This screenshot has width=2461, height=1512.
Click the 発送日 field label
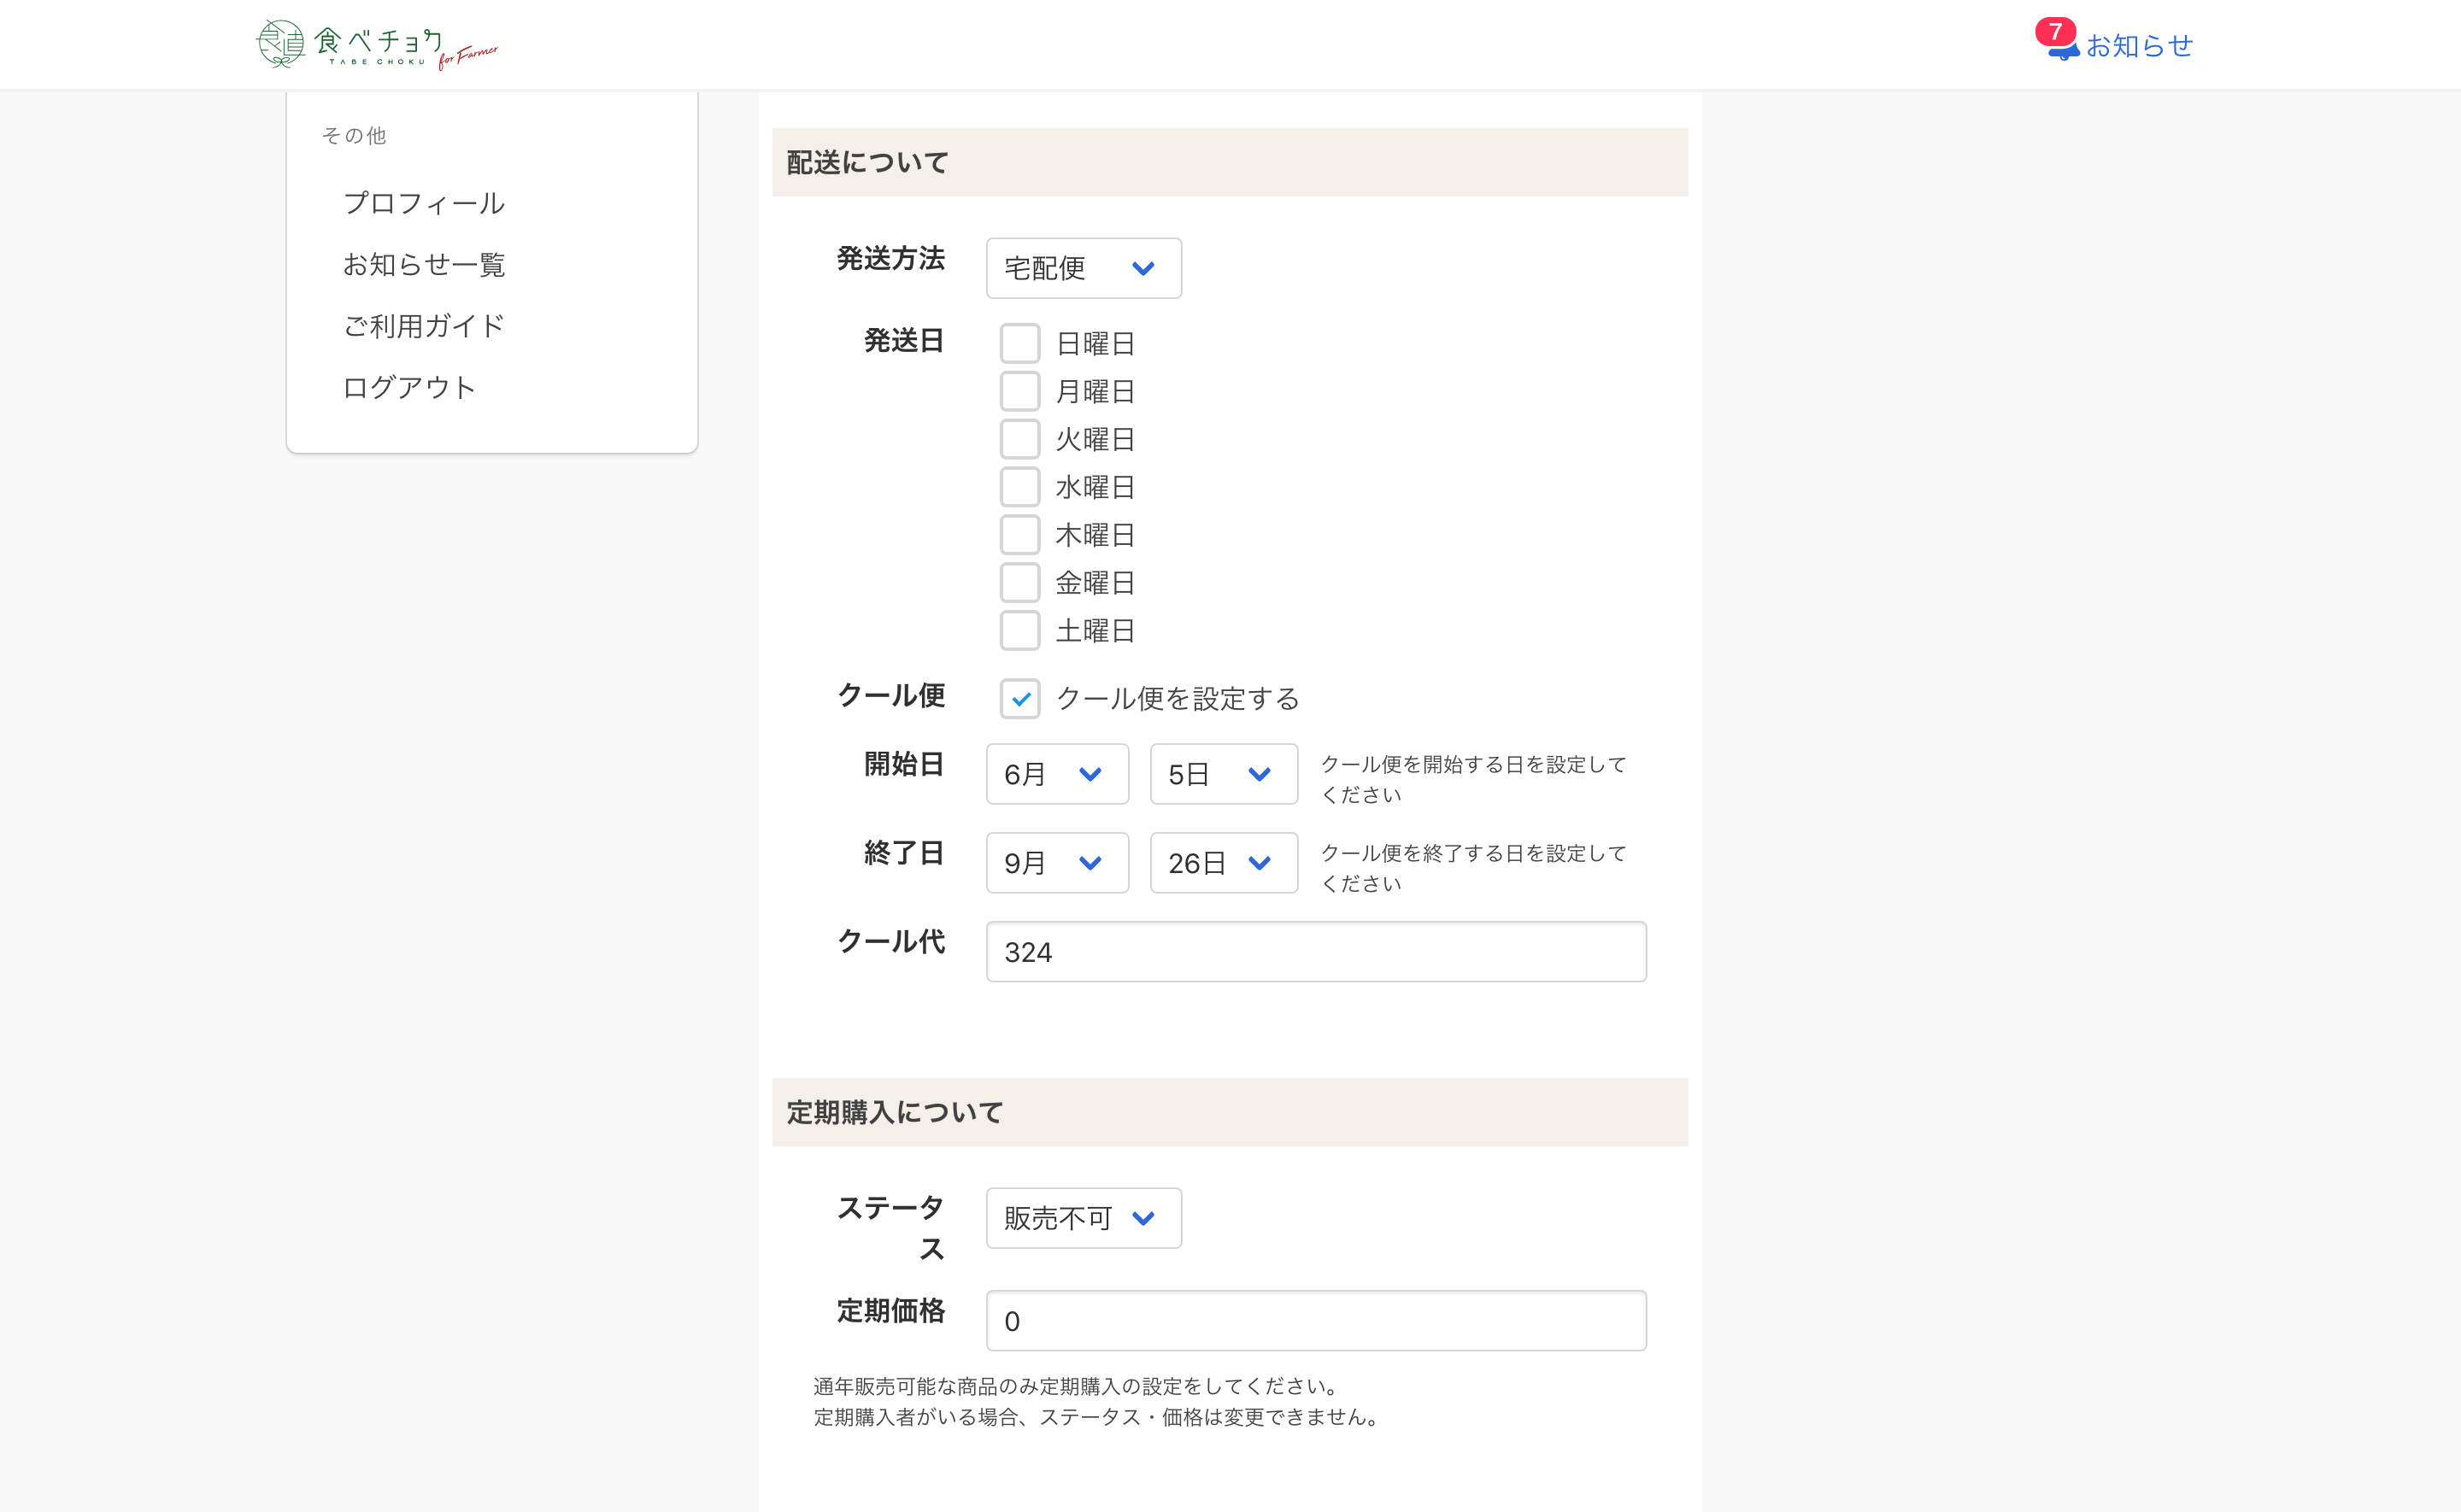tap(904, 340)
